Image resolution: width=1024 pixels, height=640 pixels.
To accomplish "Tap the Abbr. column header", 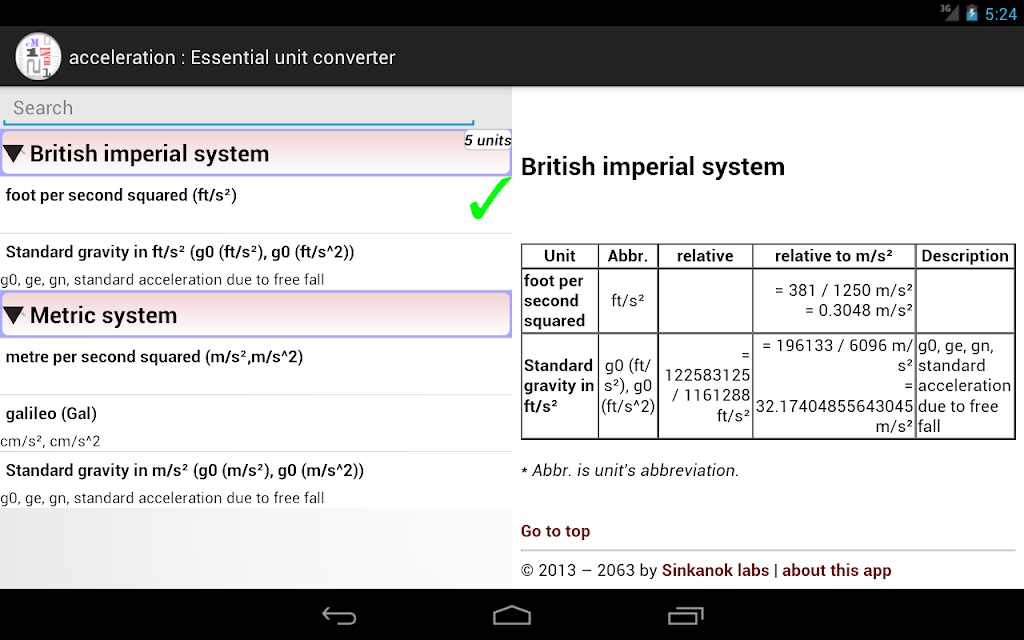I will coord(628,256).
